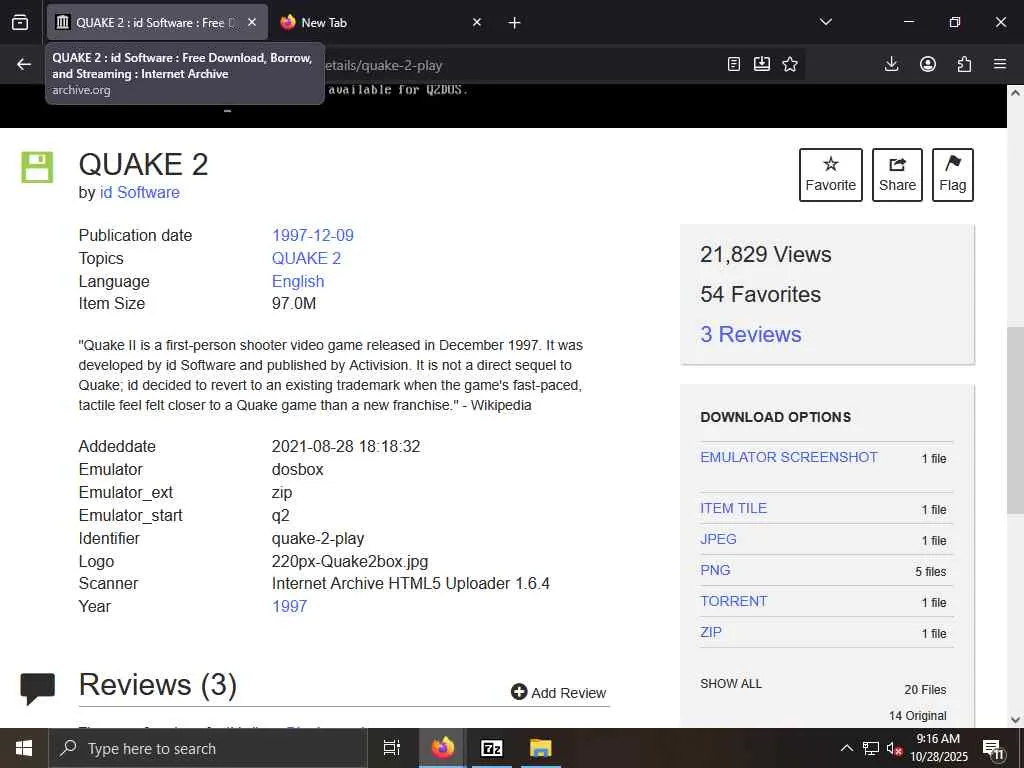1024x768 pixels.
Task: Open QUAKE 2 topic link
Action: 306,259
